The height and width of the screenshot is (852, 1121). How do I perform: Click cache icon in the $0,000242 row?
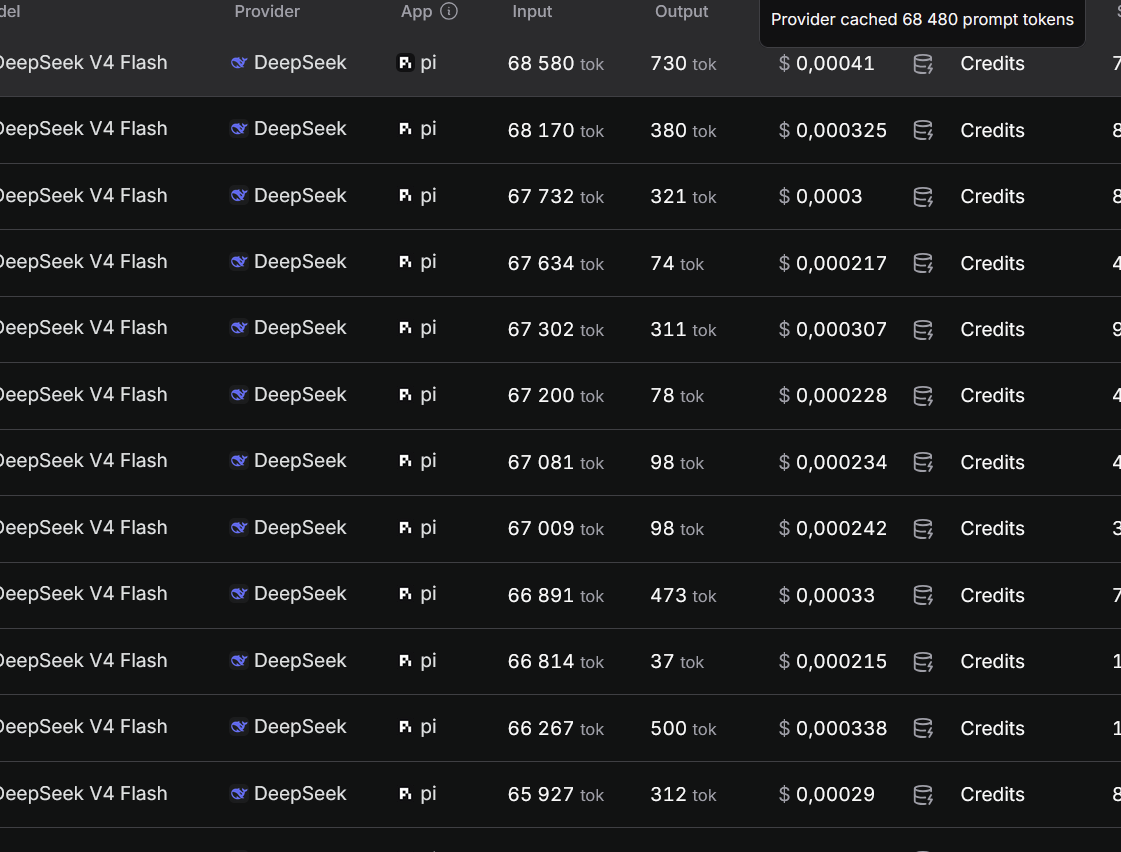click(923, 529)
